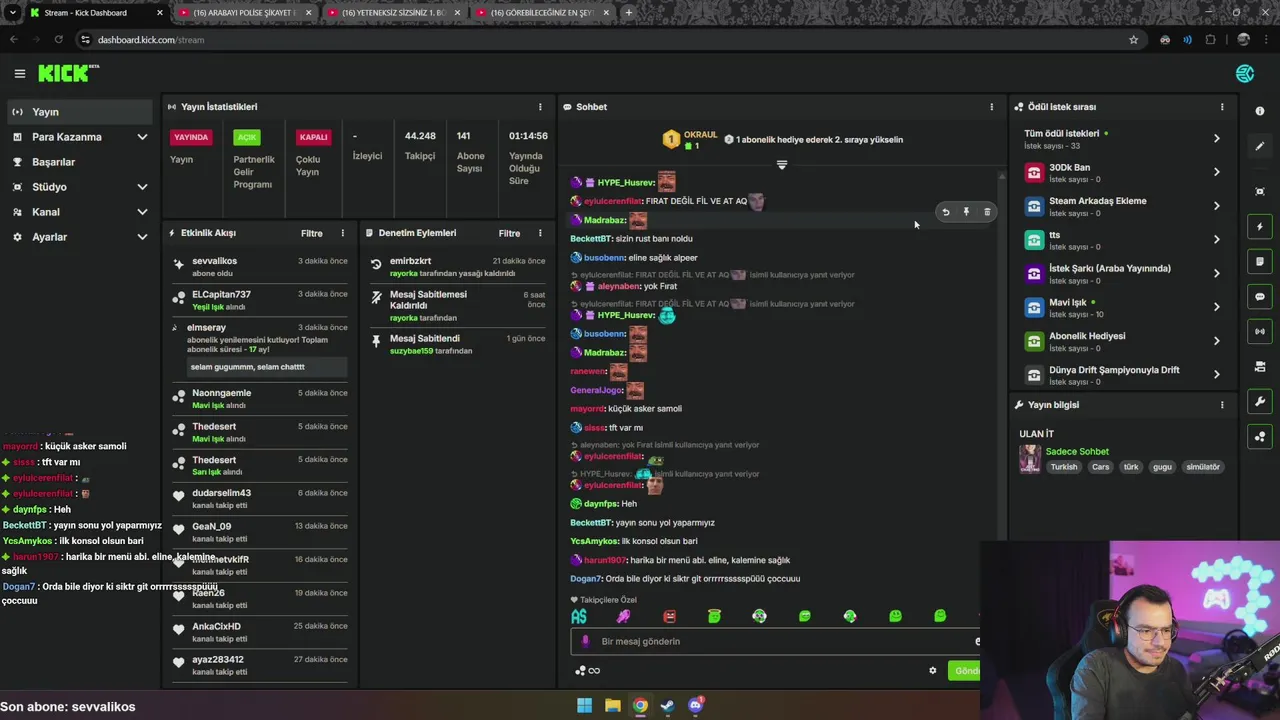Toggle the chat bubble widget in right sidebar

pos(1259,297)
